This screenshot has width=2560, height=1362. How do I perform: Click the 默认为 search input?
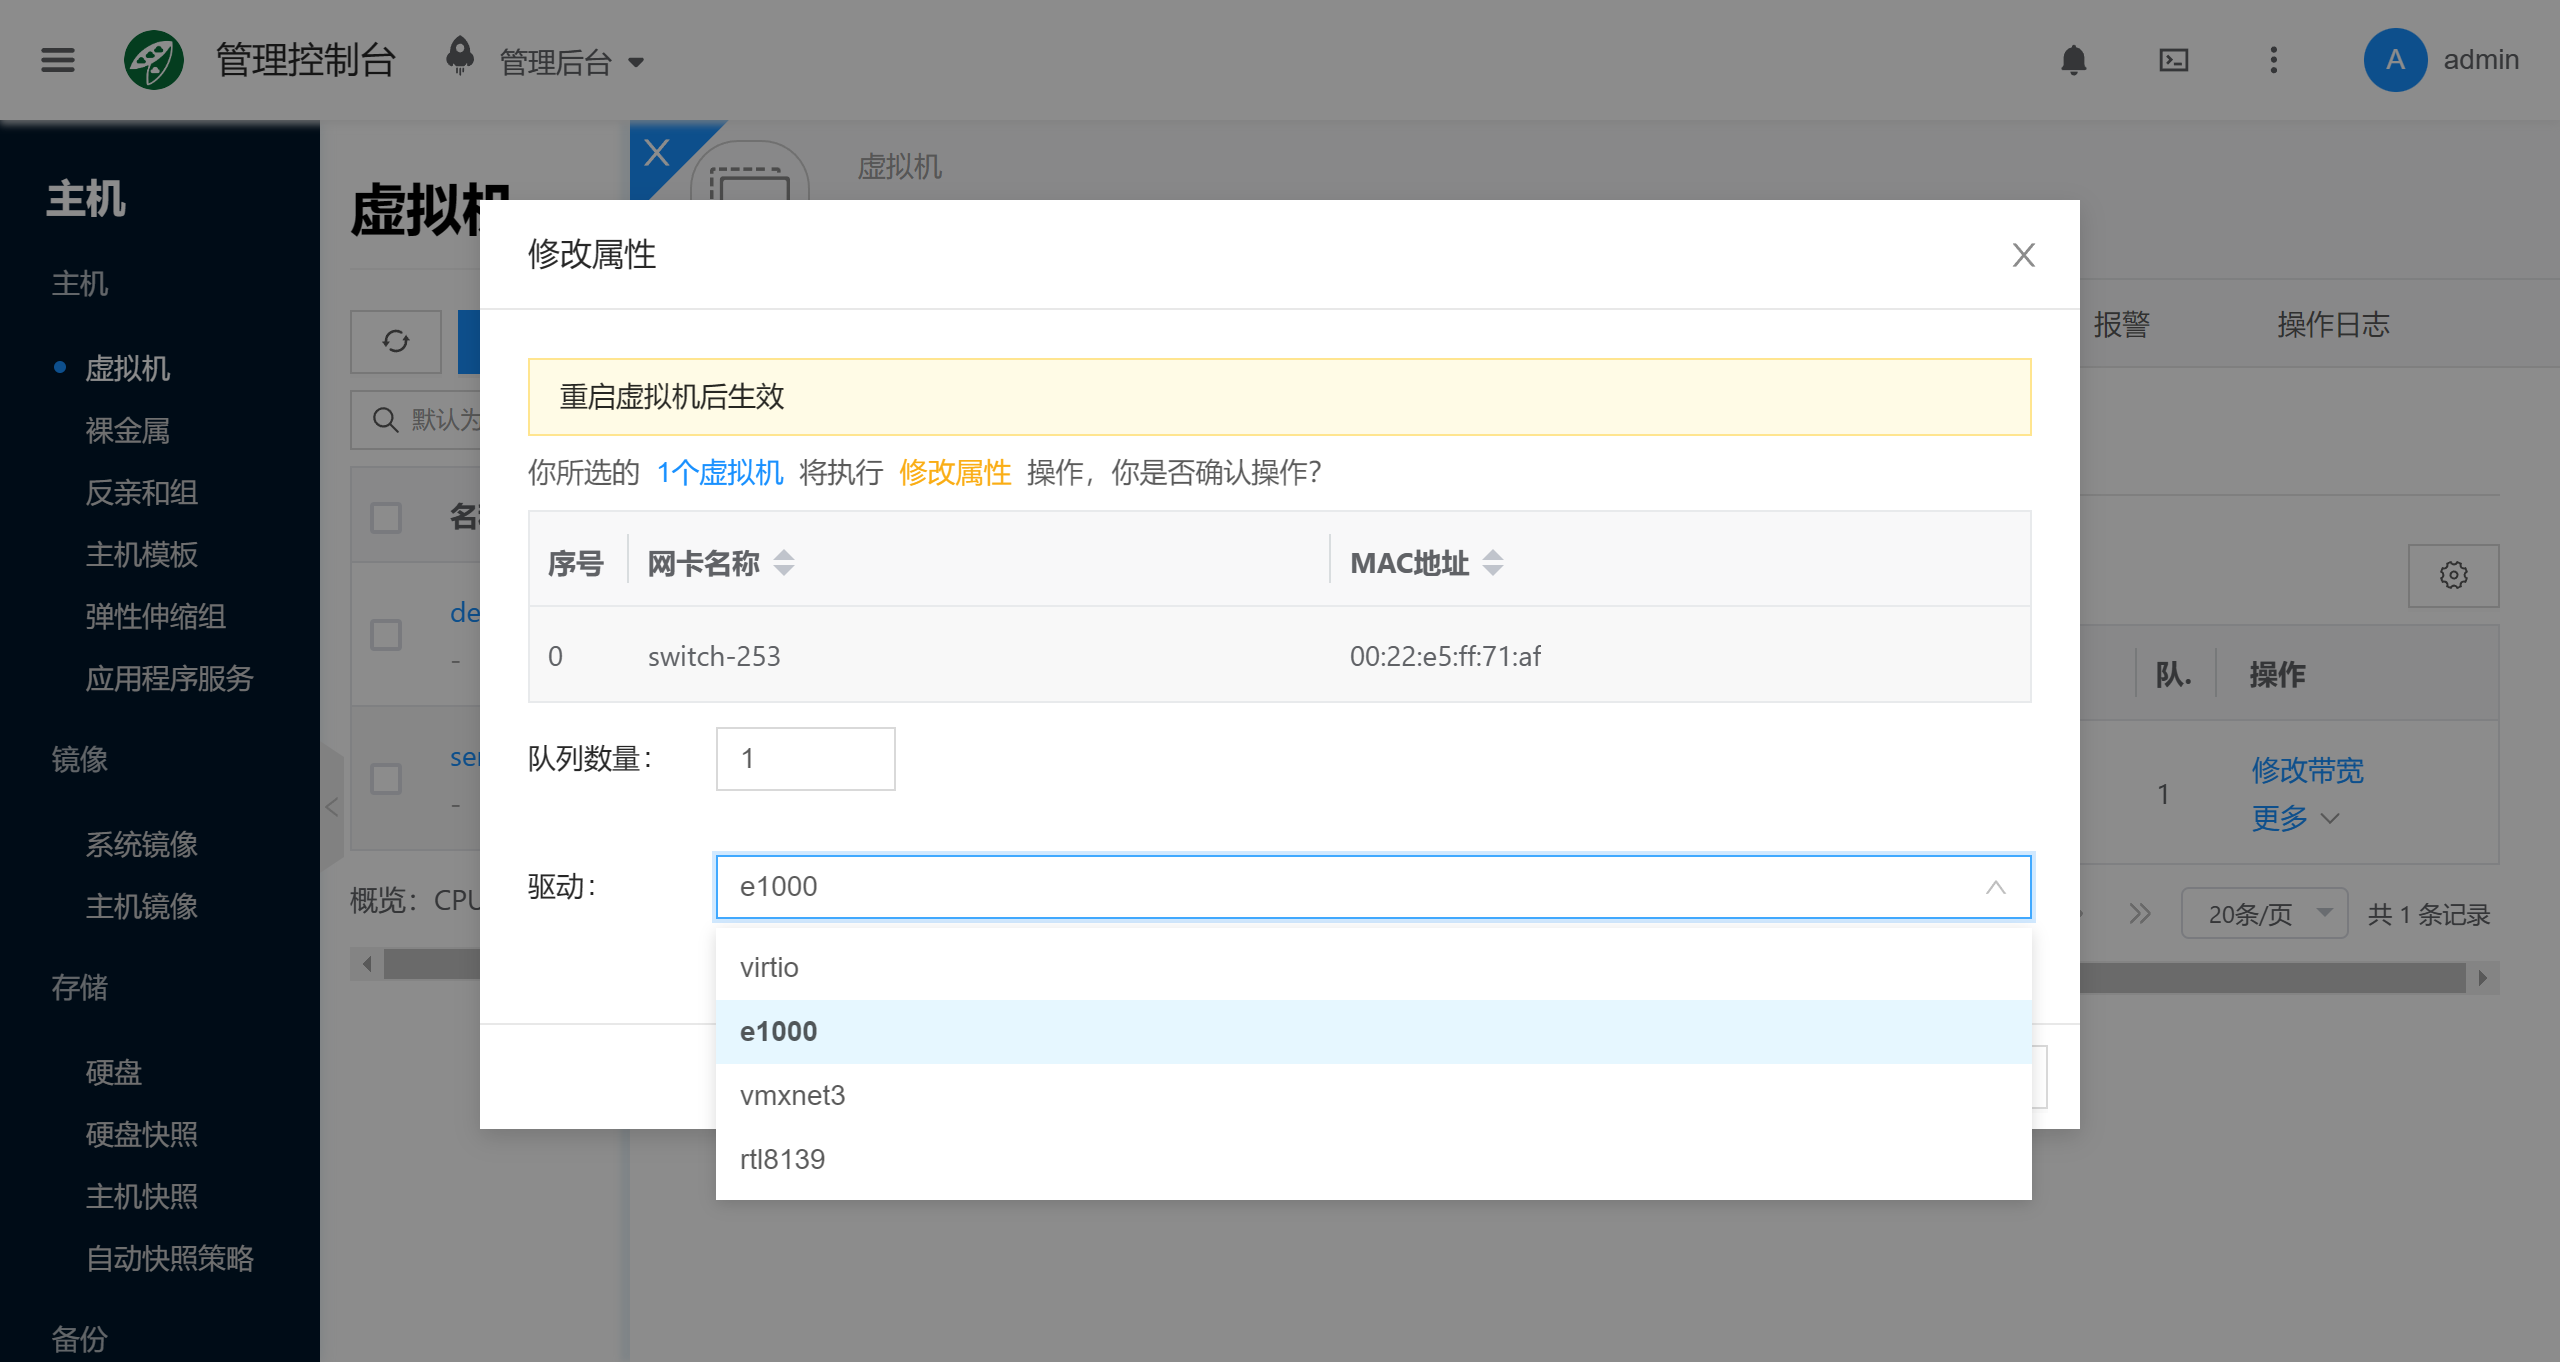coord(446,419)
